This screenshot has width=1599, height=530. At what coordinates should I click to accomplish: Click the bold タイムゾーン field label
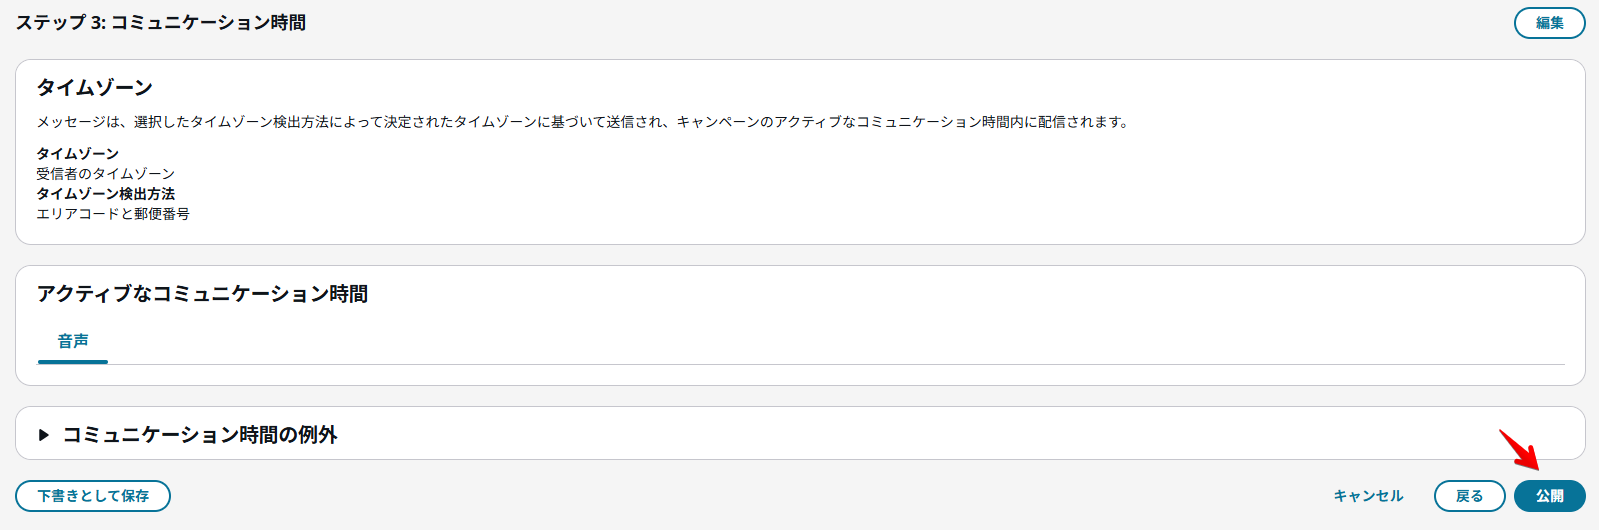coord(78,153)
